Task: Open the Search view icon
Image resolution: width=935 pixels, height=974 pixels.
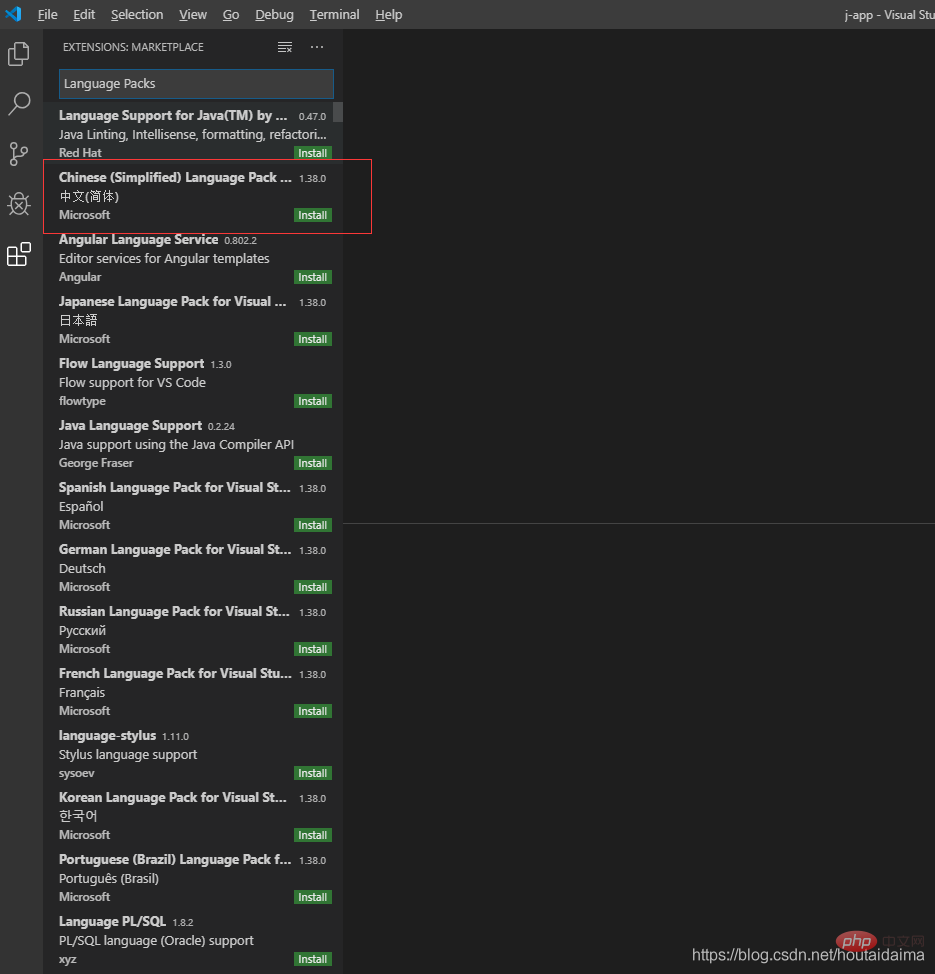Action: coord(19,104)
